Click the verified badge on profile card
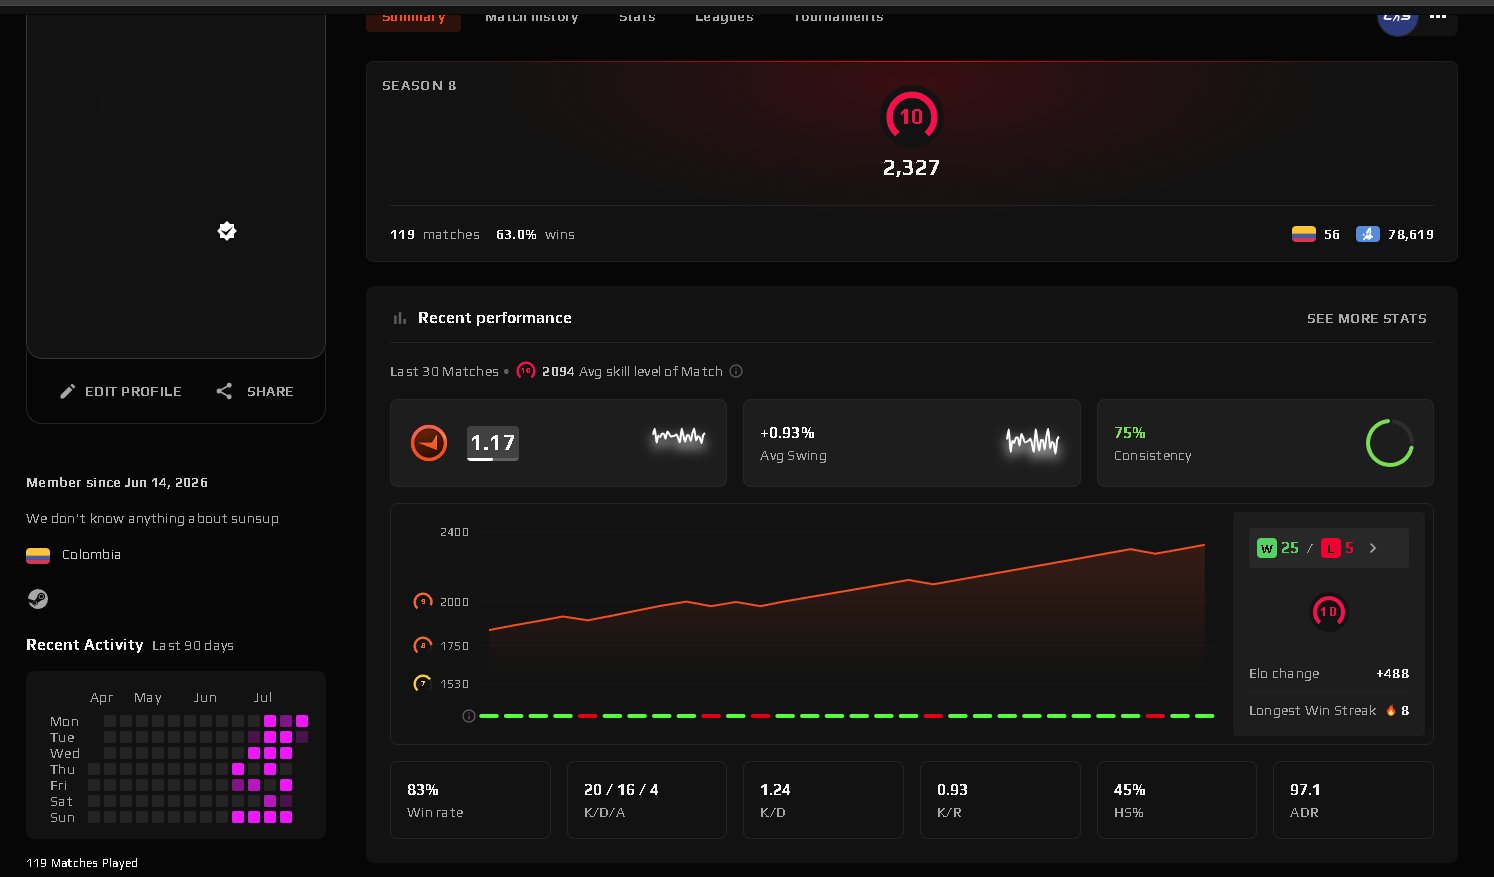 tap(227, 231)
